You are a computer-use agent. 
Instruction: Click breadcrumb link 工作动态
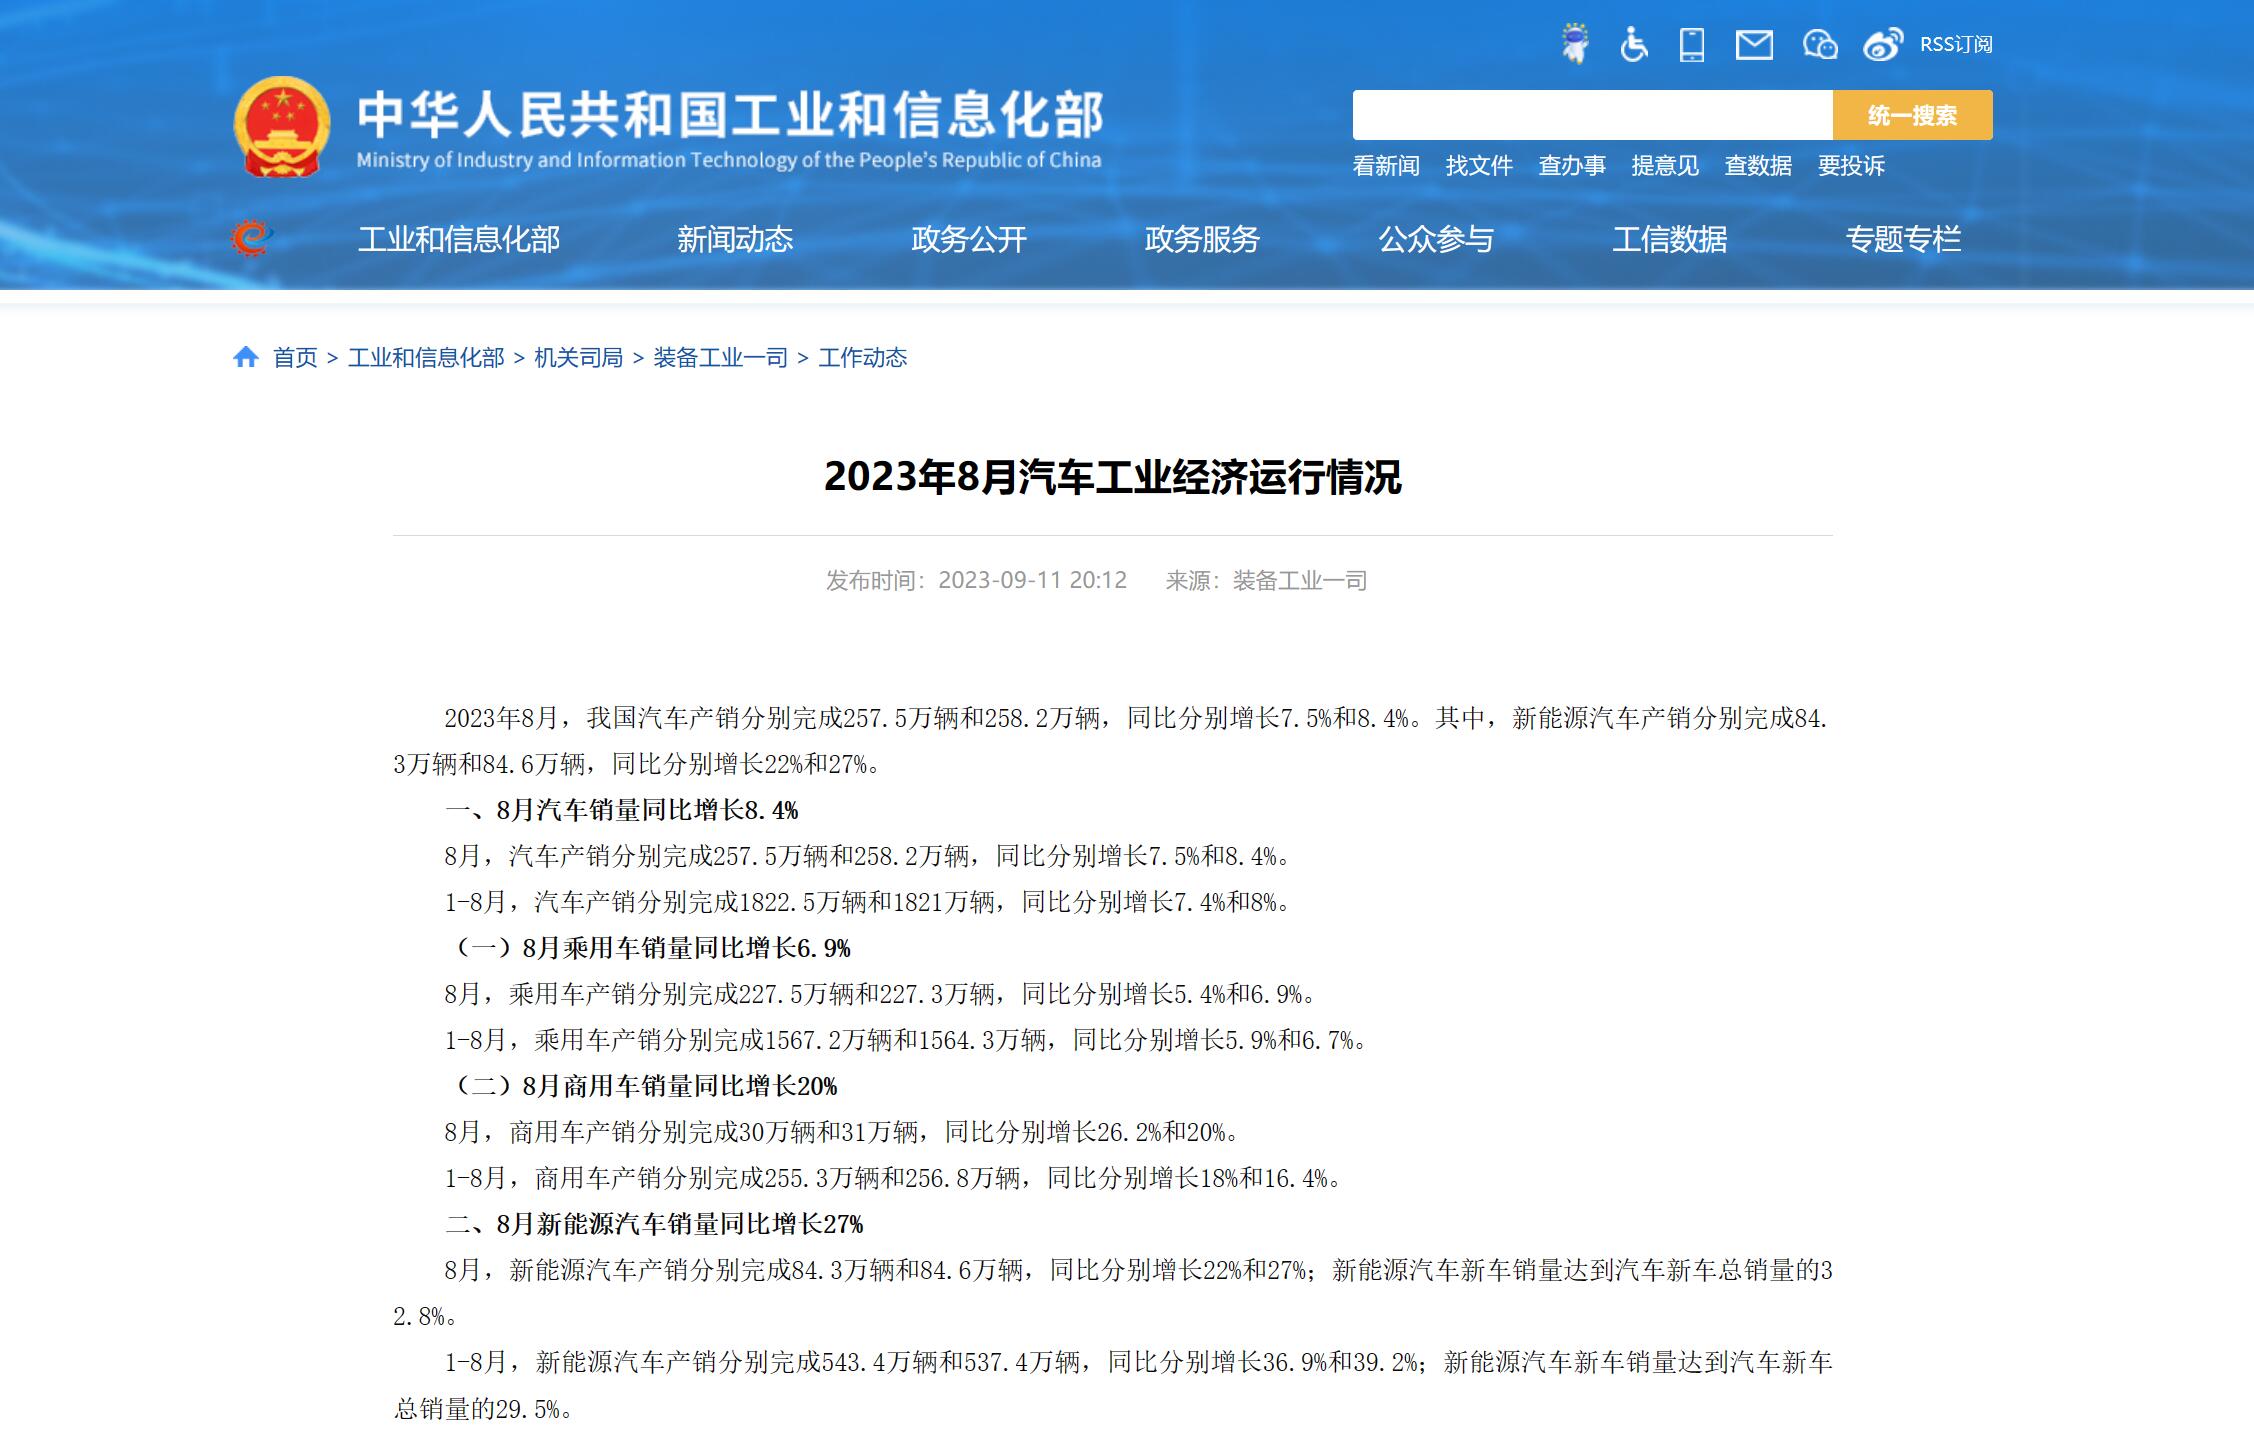pyautogui.click(x=862, y=357)
